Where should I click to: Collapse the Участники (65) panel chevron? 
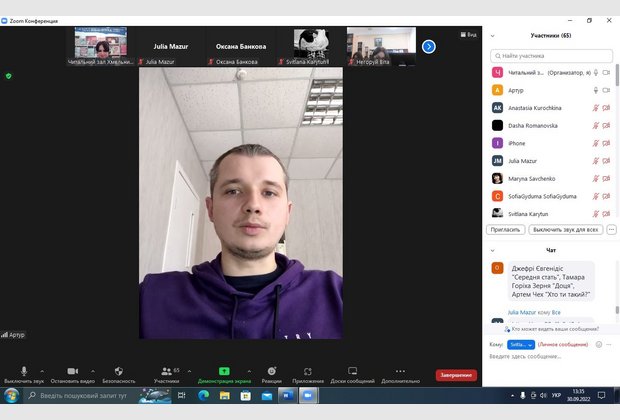coord(493,36)
